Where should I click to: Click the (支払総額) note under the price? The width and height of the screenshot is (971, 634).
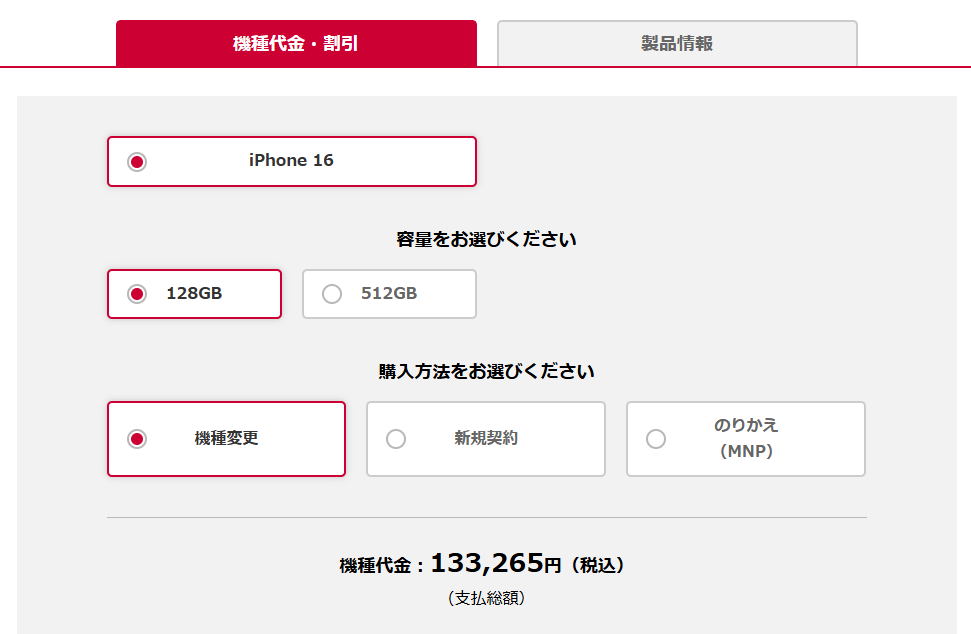coord(486,598)
